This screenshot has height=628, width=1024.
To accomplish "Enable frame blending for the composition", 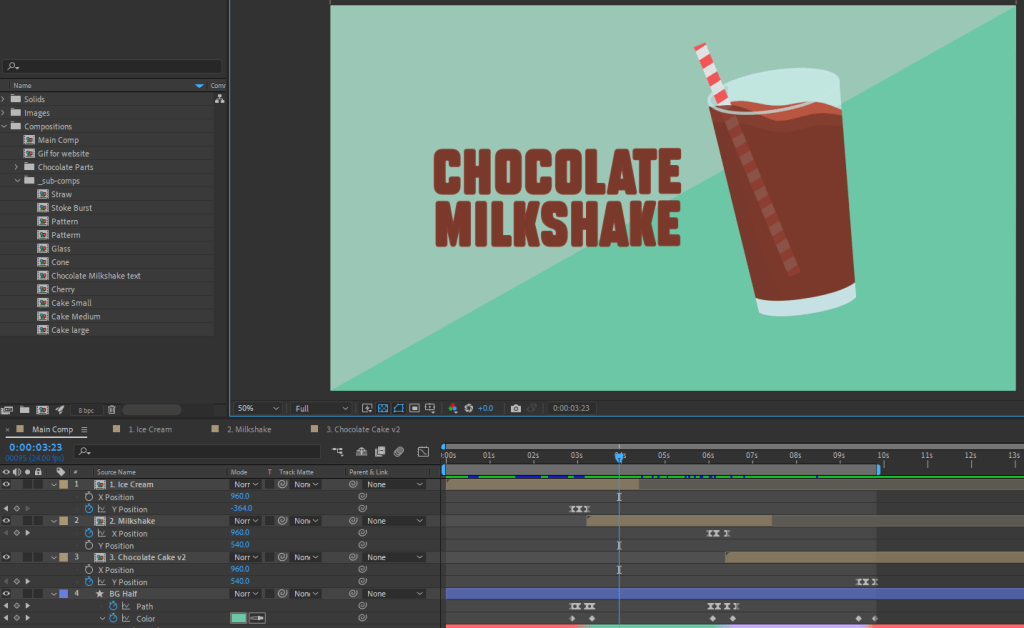I will (380, 452).
